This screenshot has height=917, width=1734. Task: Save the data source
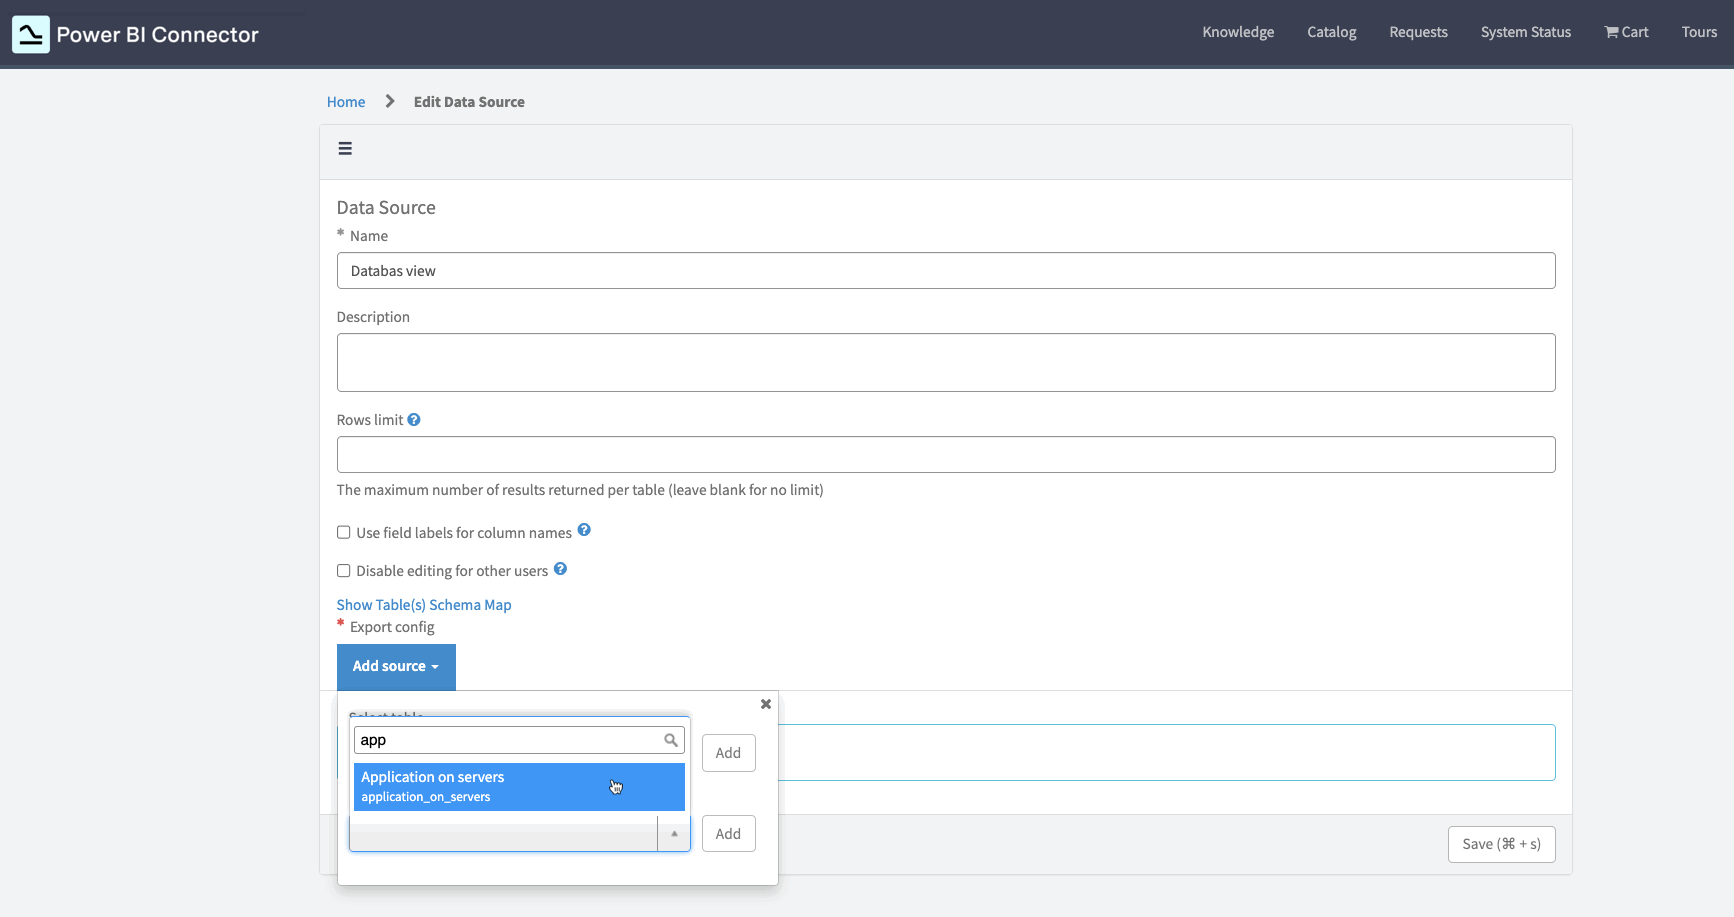point(1501,844)
